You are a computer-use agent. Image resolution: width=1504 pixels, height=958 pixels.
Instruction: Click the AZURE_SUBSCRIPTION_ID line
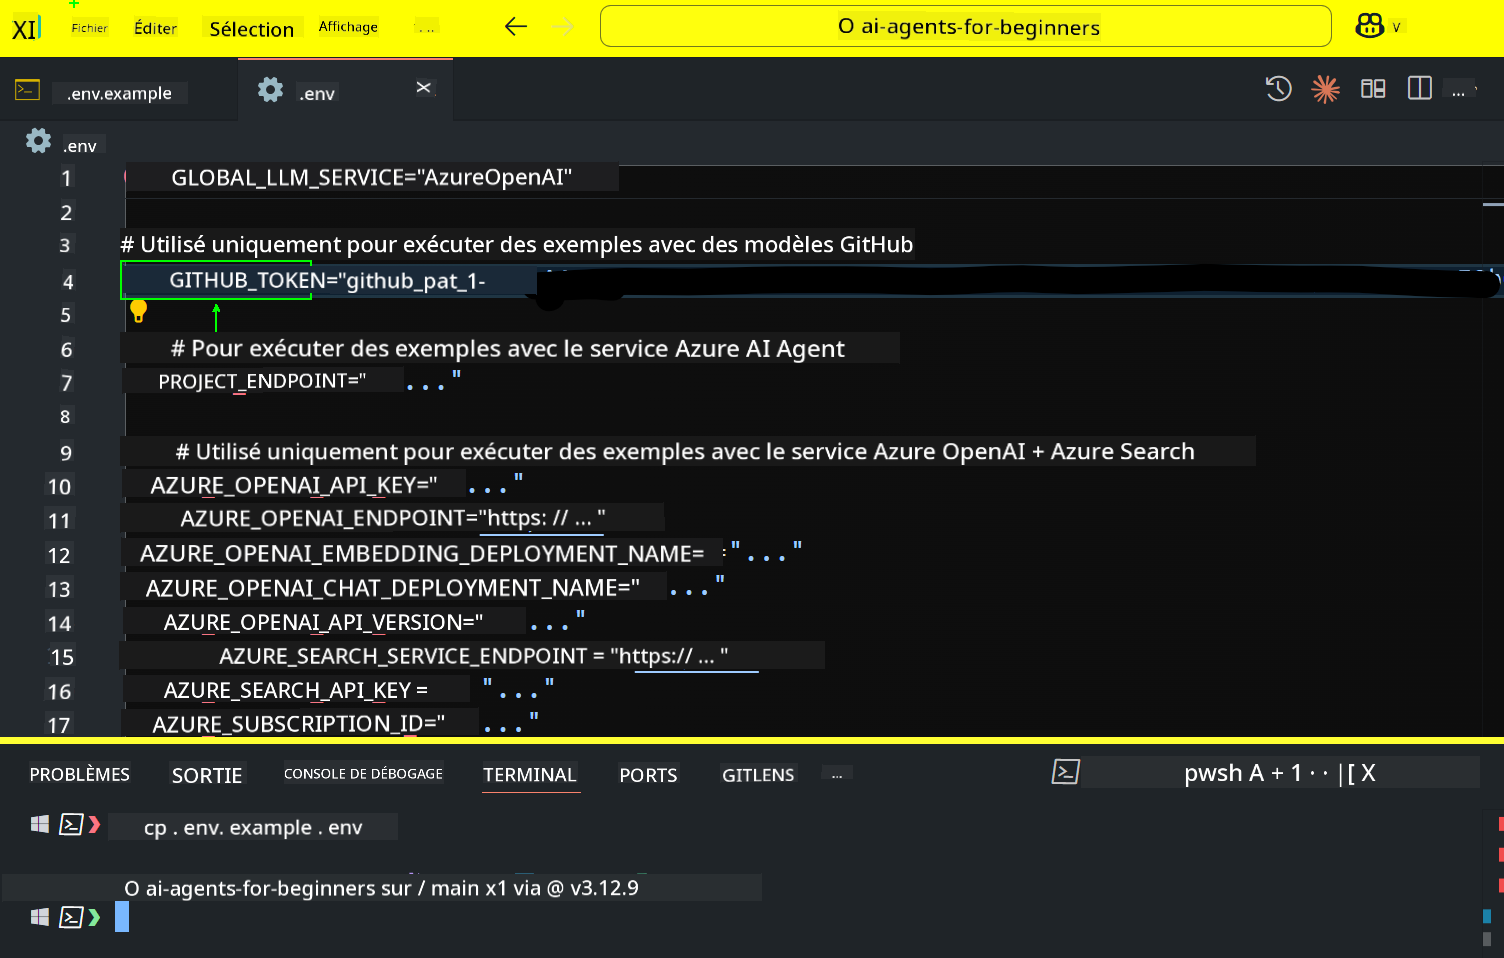347,723
